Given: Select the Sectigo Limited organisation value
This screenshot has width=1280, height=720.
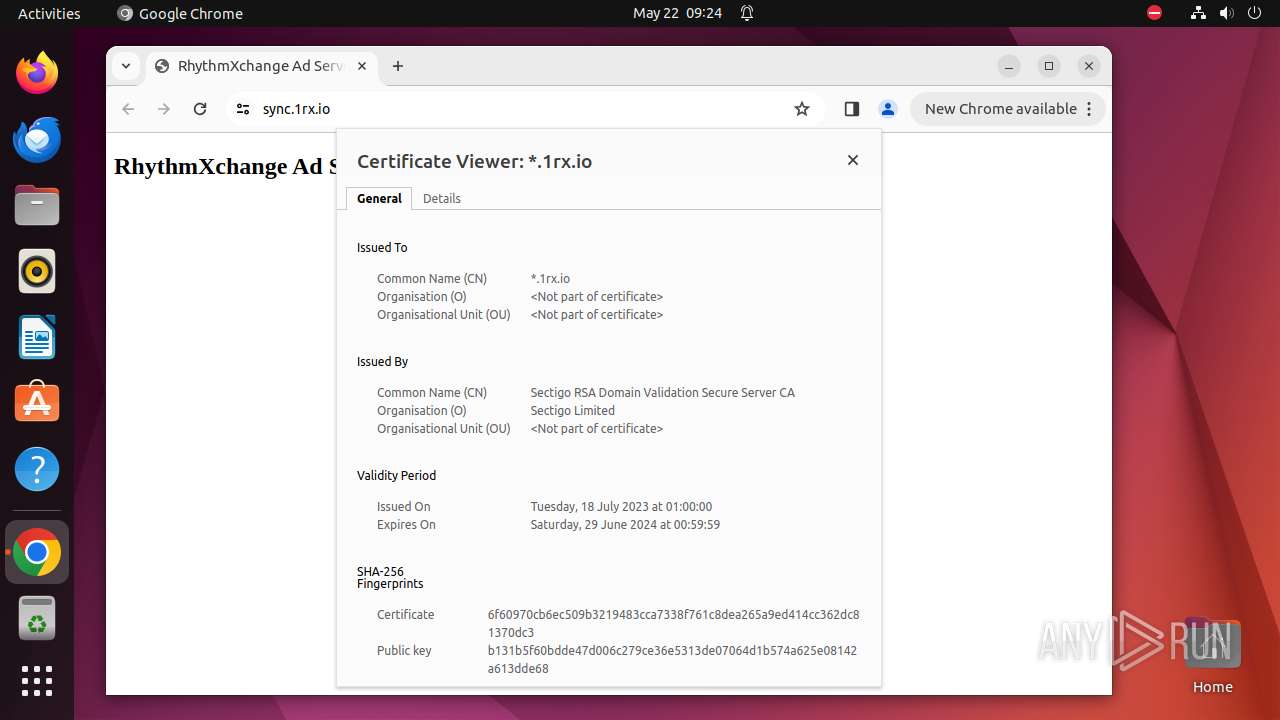Looking at the screenshot, I should click(572, 411).
